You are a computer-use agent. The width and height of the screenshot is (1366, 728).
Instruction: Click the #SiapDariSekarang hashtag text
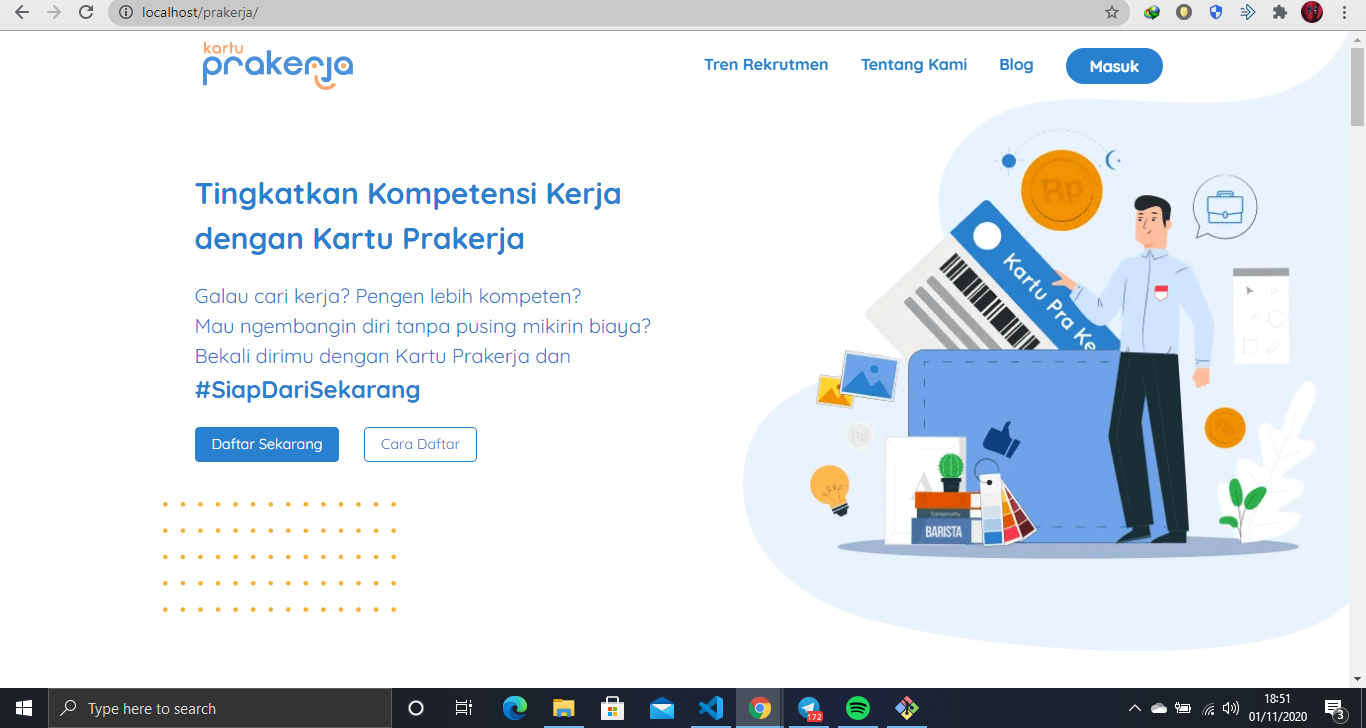[307, 390]
